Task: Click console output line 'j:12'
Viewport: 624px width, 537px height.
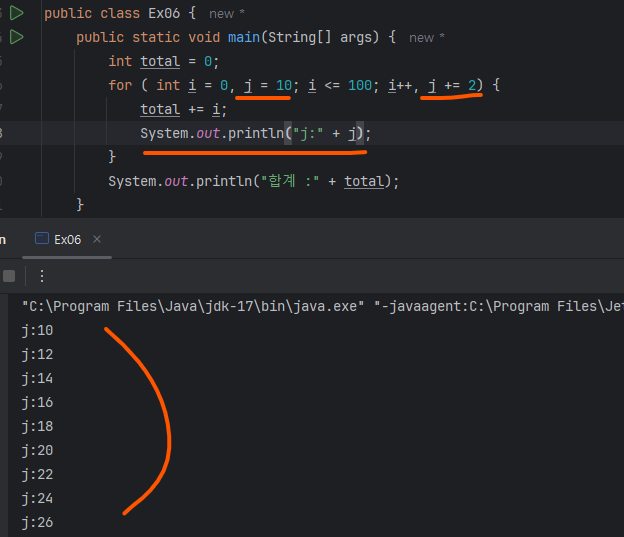Action: point(37,354)
